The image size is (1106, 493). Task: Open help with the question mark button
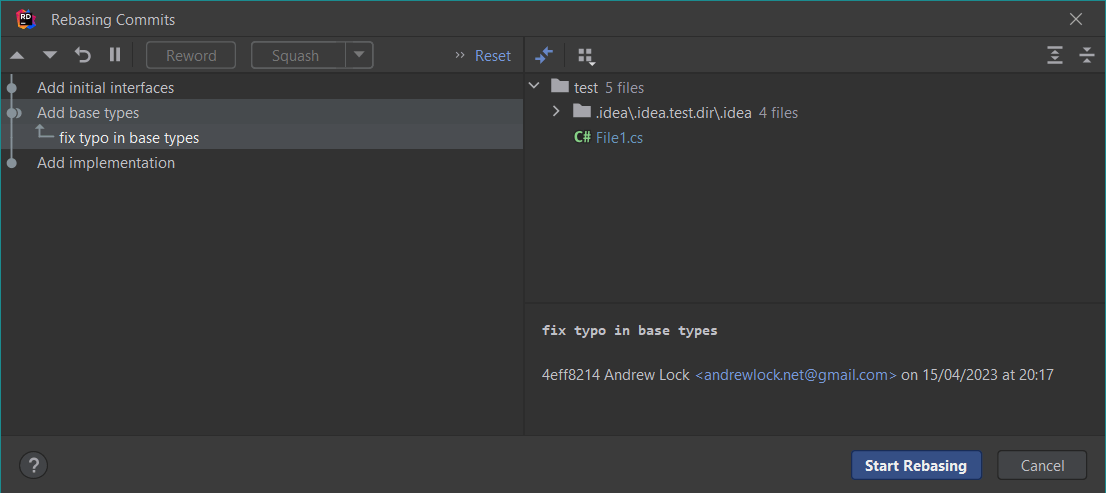click(x=33, y=465)
